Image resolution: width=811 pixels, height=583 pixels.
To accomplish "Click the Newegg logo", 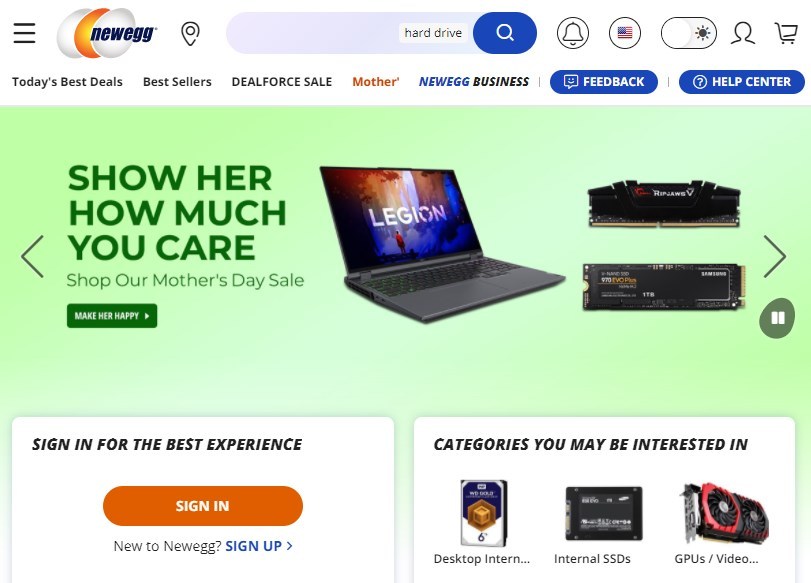I will [107, 33].
